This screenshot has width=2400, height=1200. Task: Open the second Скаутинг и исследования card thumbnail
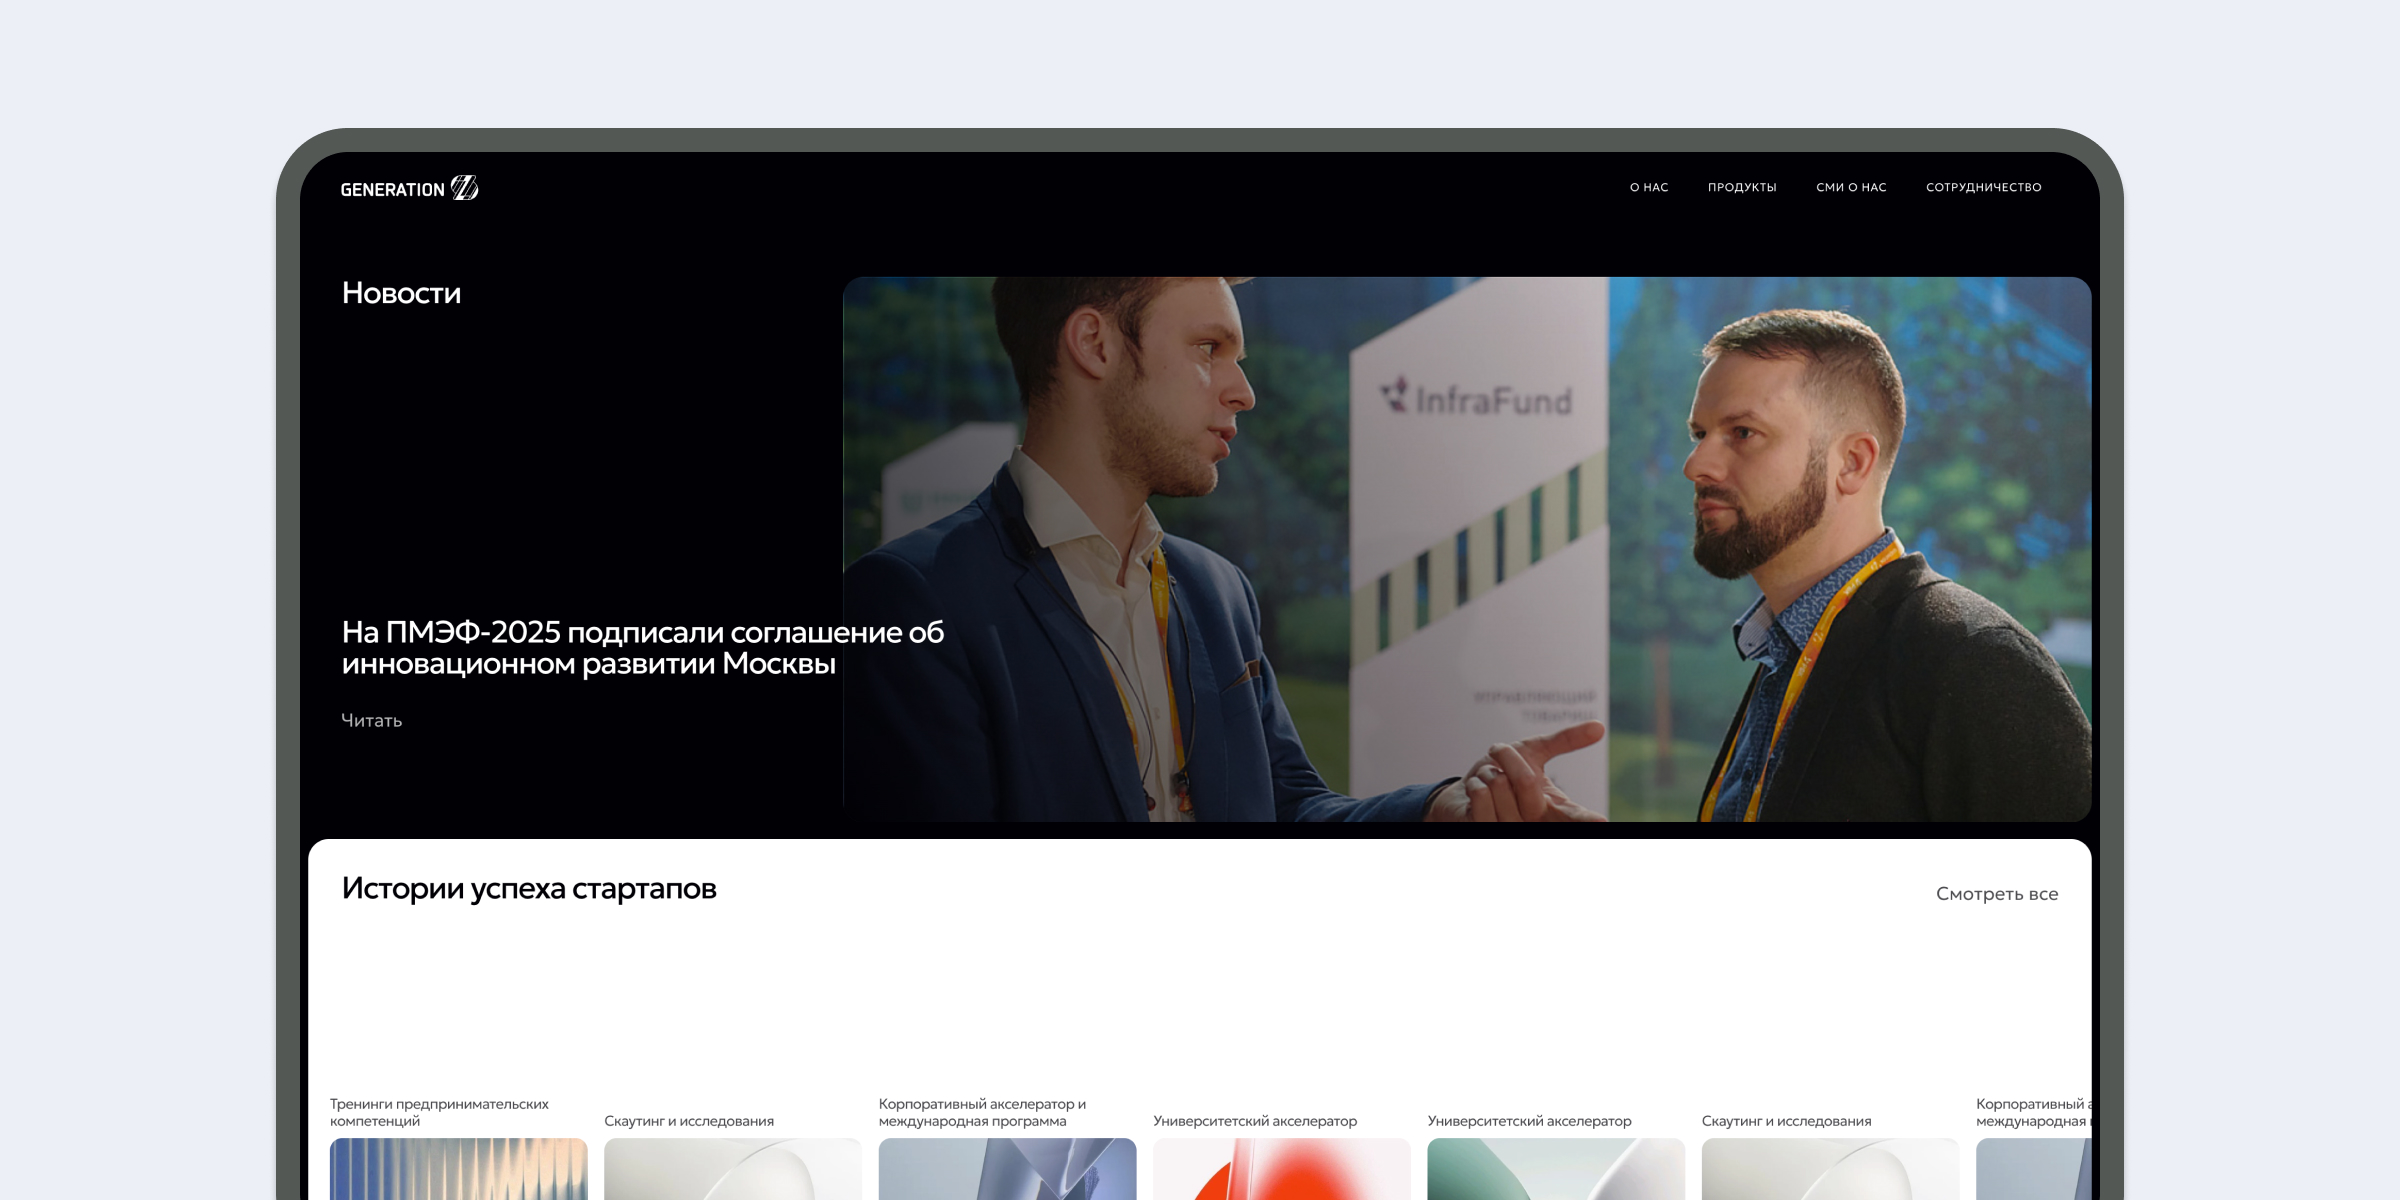[x=1830, y=1169]
